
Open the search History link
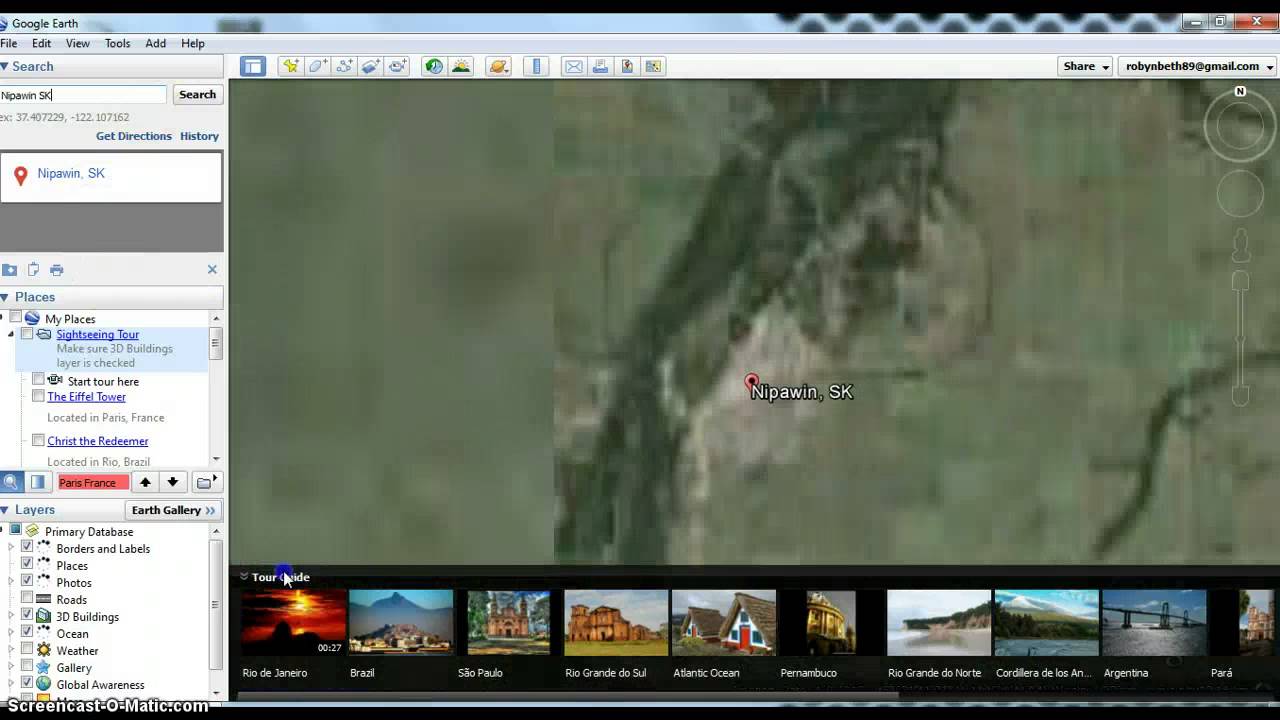[x=199, y=136]
